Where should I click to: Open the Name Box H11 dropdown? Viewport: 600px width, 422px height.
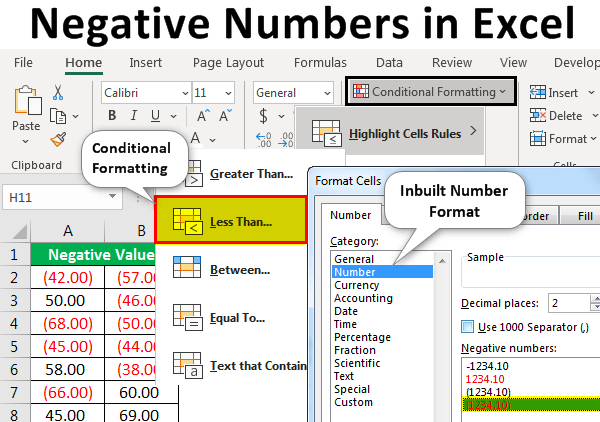tap(112, 196)
